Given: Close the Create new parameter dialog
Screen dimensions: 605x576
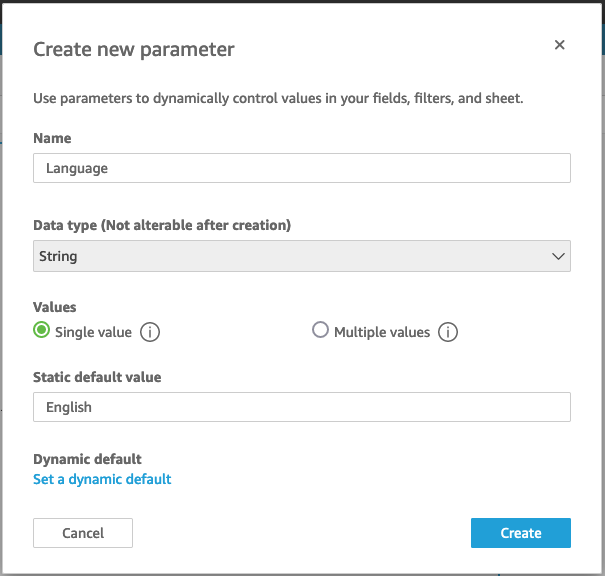Looking at the screenshot, I should click(x=560, y=45).
